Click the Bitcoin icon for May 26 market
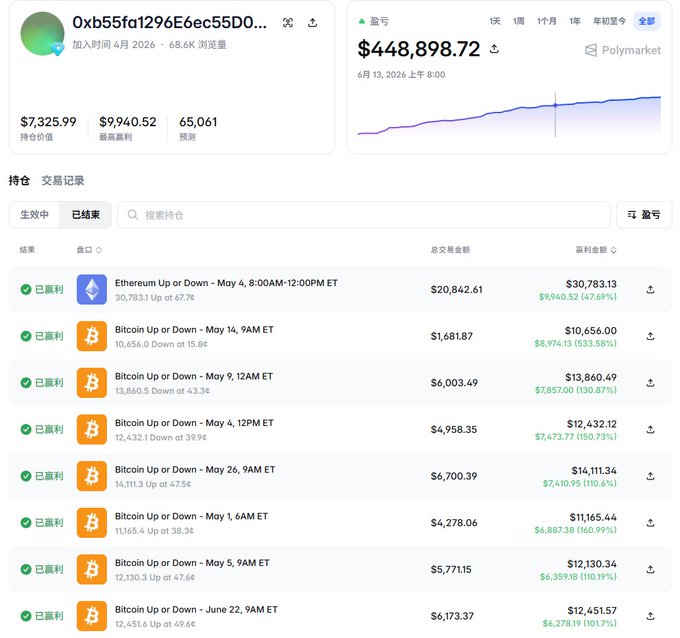 click(x=92, y=476)
